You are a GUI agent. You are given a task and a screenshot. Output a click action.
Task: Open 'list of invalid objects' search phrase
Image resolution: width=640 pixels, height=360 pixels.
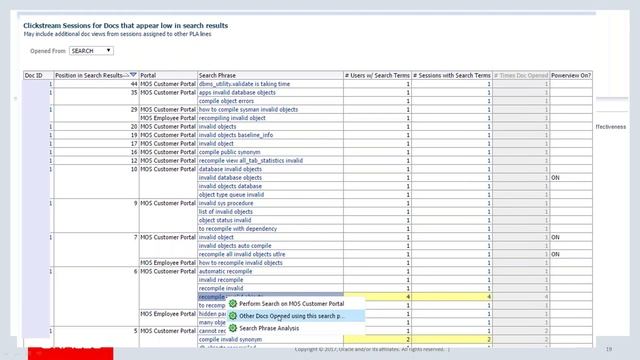point(226,212)
